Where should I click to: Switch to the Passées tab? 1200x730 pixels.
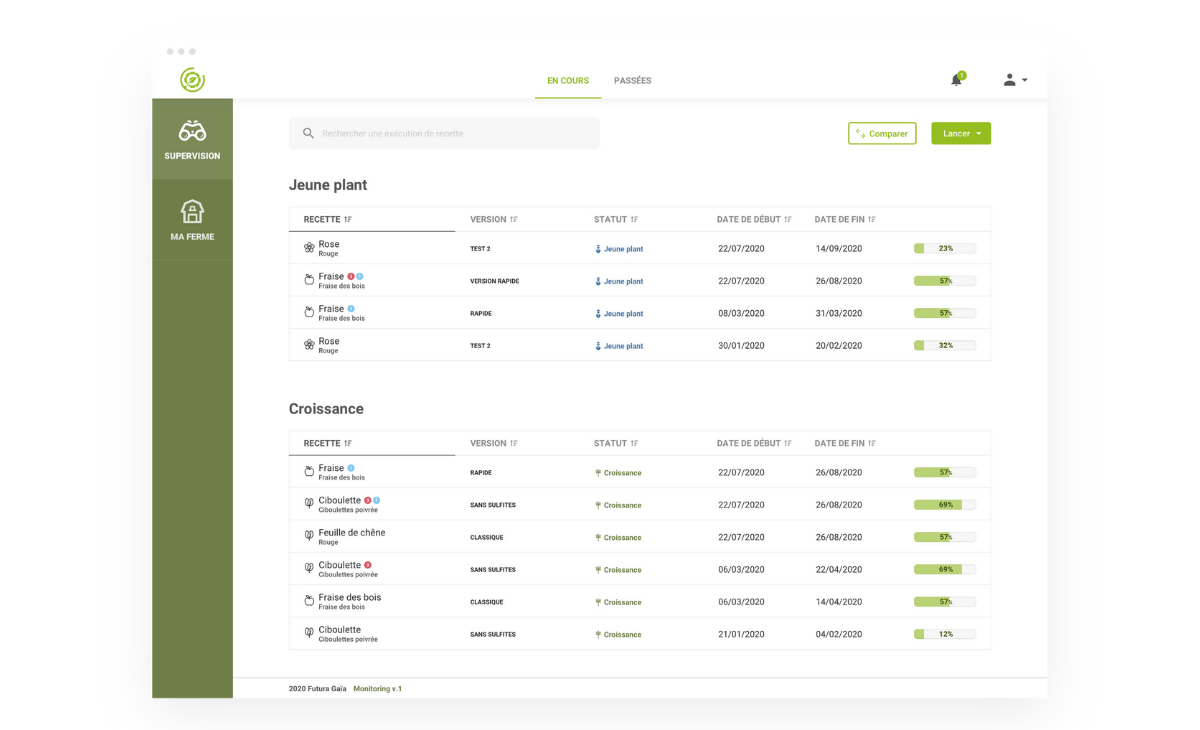pyautogui.click(x=632, y=81)
